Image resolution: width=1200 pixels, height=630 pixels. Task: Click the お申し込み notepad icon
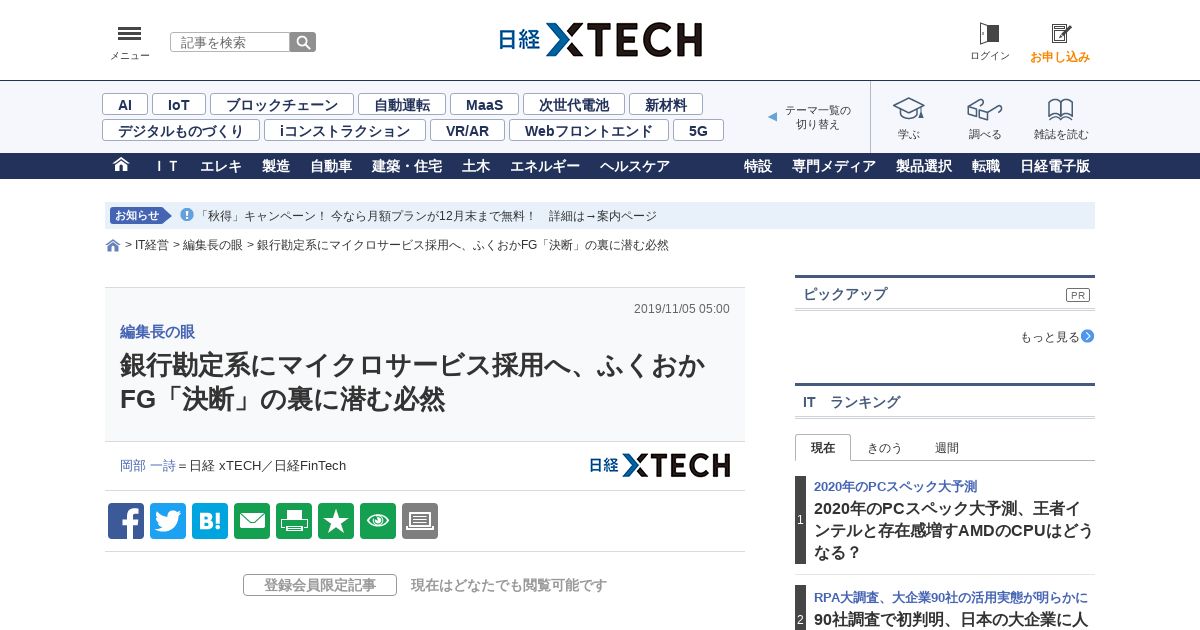click(1060, 34)
